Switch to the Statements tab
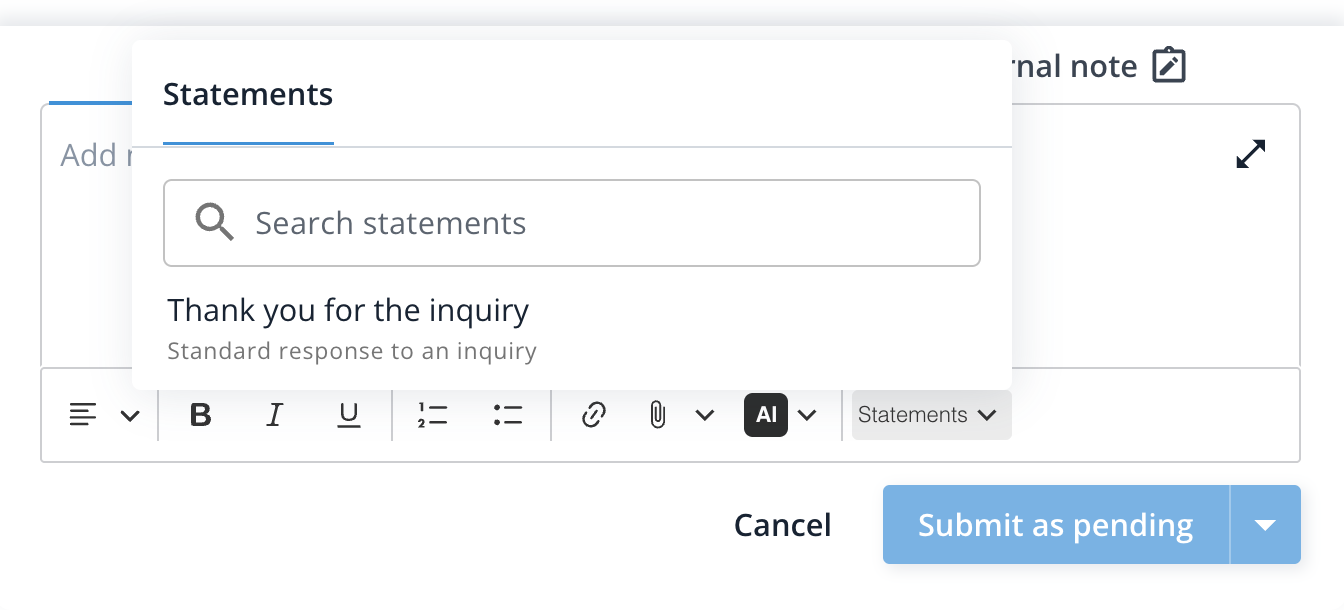1344x610 pixels. click(x=247, y=94)
